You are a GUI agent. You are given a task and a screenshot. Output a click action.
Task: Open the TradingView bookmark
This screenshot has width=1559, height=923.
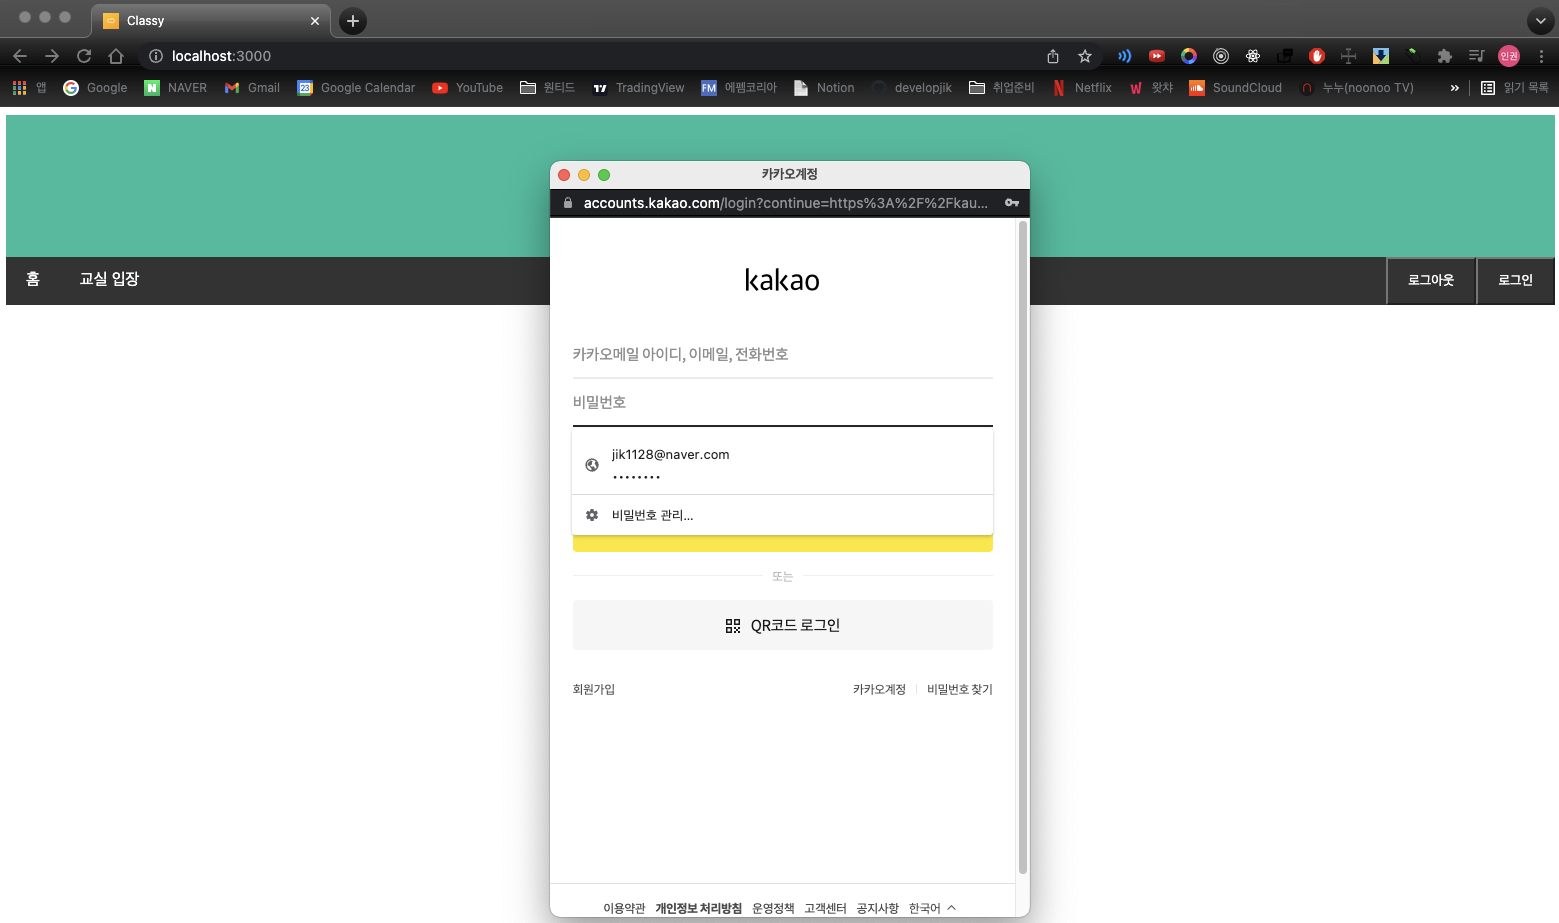pos(638,88)
